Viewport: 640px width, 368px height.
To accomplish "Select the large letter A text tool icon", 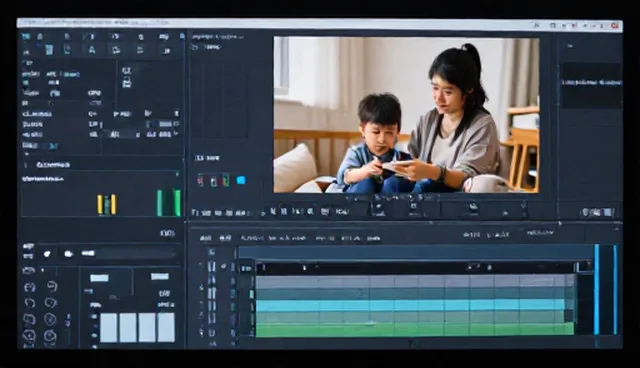I will pos(92,50).
